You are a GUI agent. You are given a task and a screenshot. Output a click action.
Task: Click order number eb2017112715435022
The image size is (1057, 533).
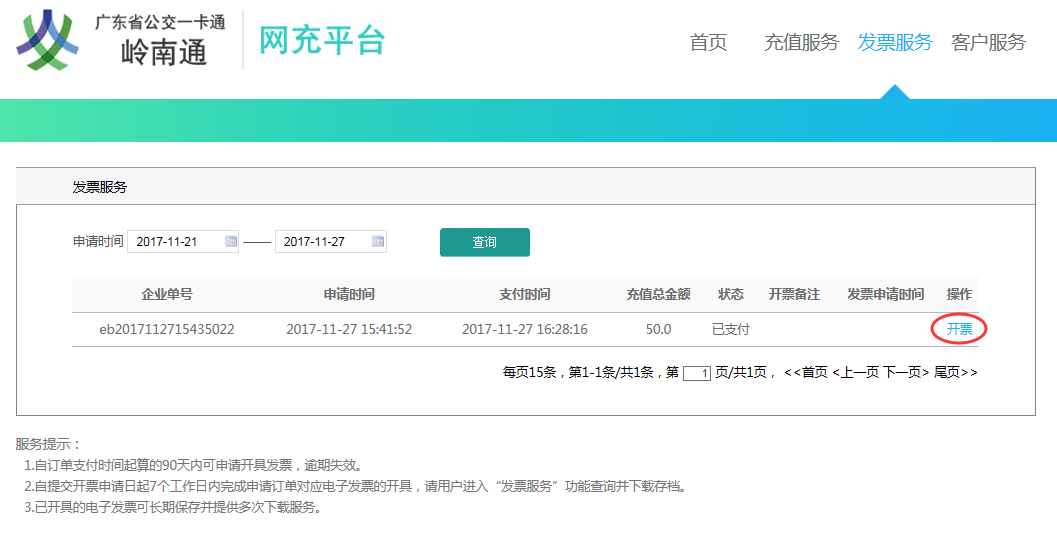point(167,330)
